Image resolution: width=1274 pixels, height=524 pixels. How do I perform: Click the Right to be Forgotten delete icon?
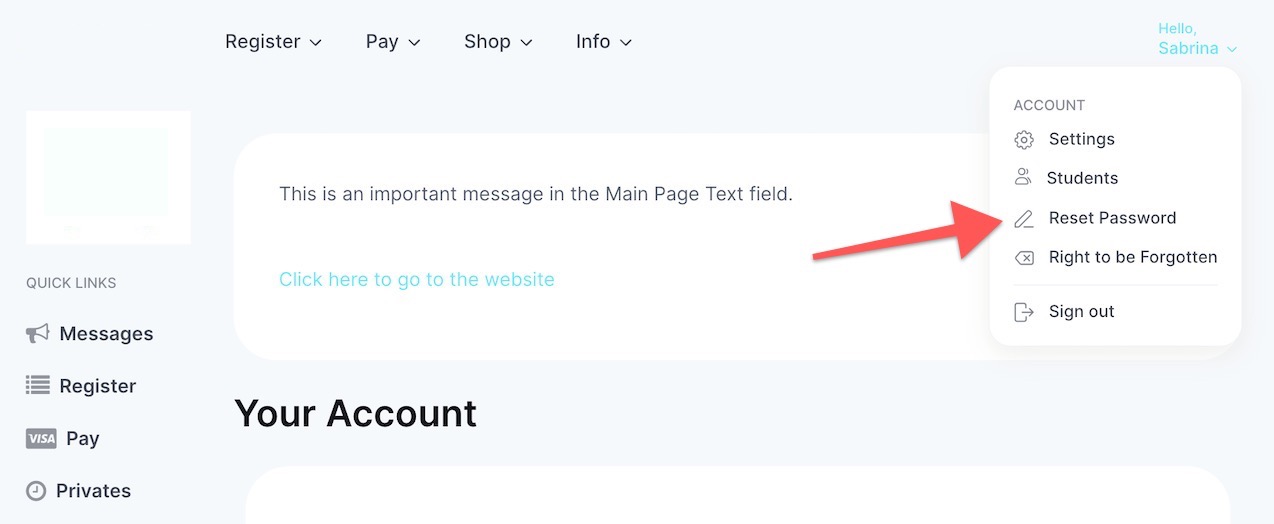pyautogui.click(x=1024, y=258)
